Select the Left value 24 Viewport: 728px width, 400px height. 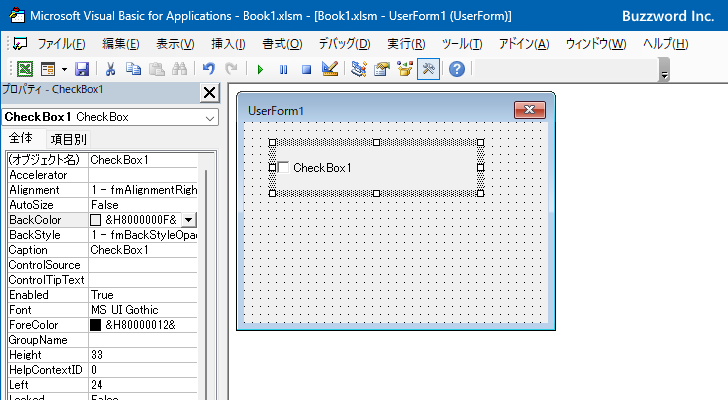[143, 385]
